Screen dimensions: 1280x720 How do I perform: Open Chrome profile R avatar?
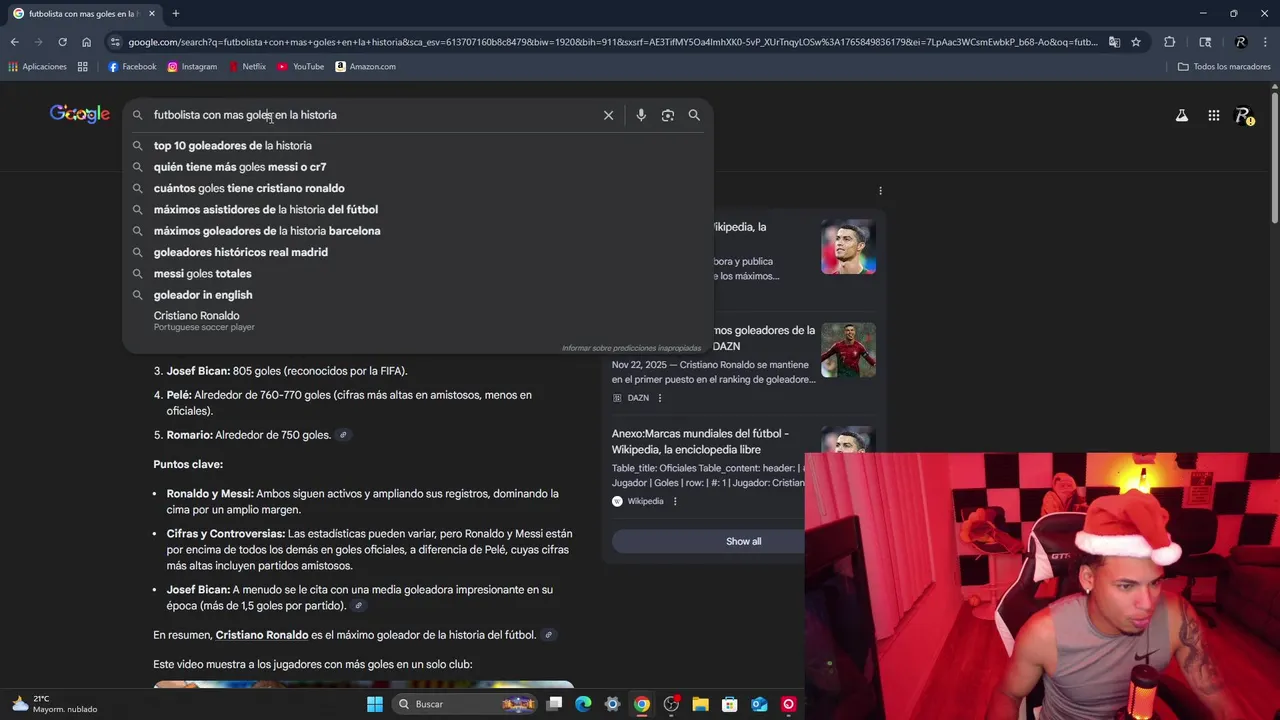coord(1241,42)
